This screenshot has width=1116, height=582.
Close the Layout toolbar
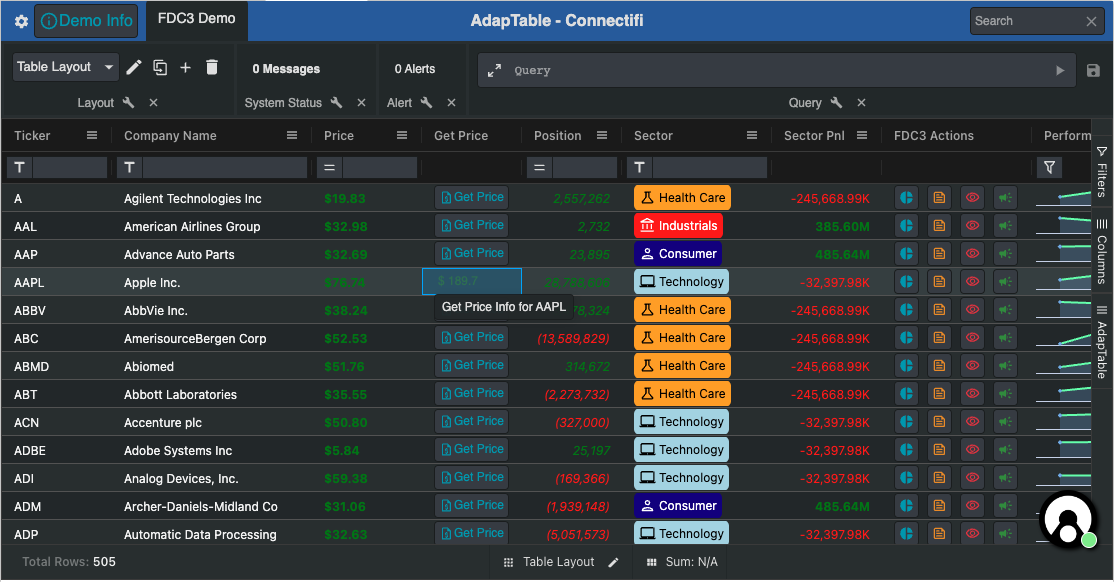click(153, 102)
